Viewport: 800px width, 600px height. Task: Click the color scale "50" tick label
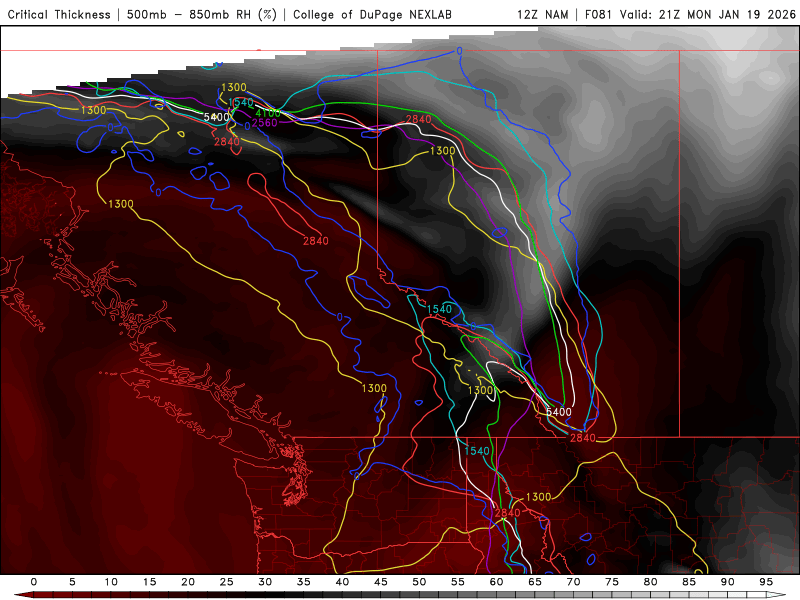[x=419, y=582]
